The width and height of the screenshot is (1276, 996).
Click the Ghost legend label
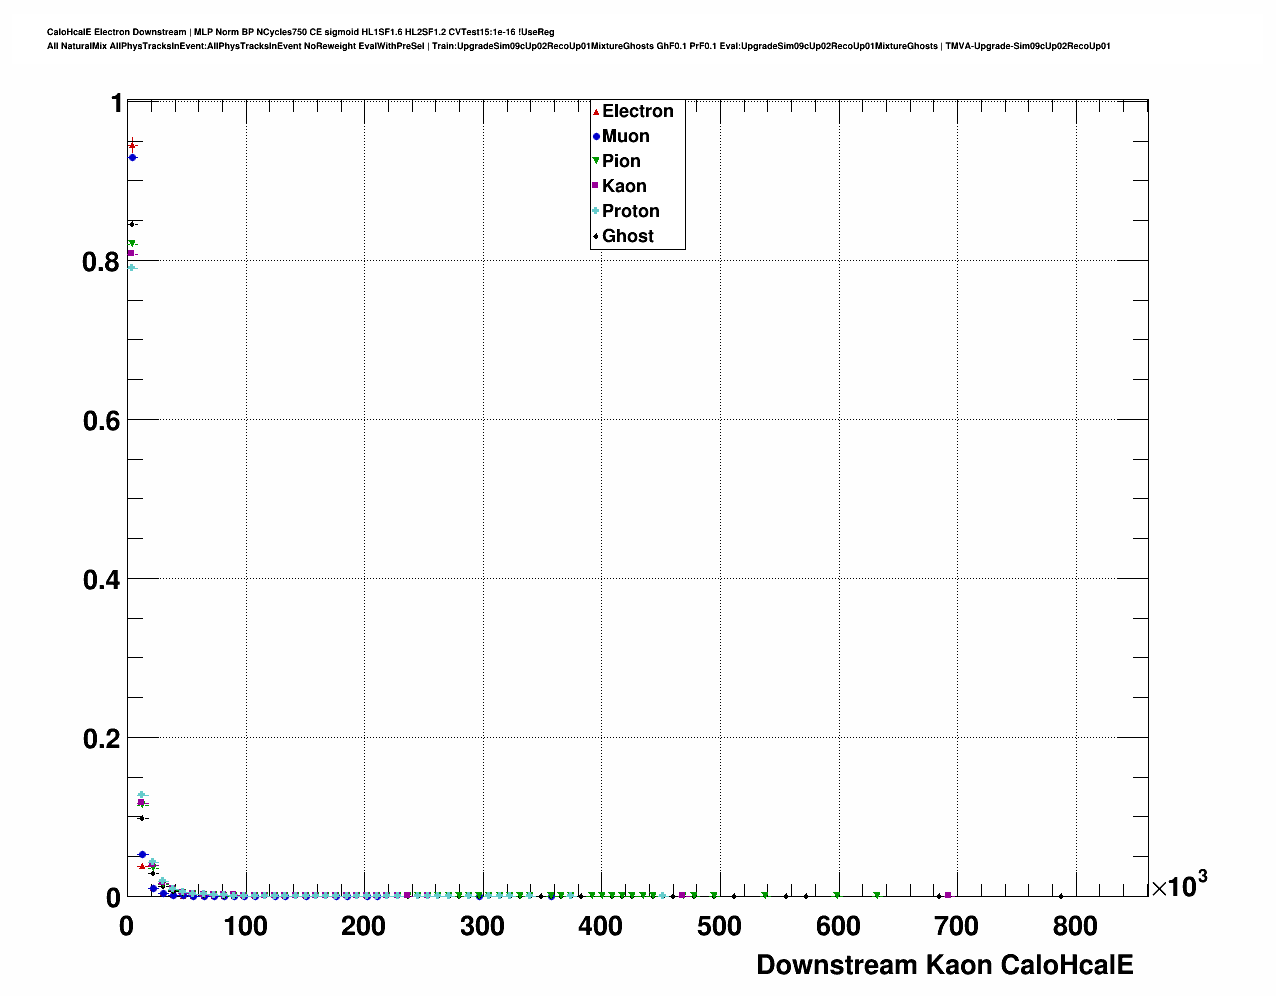point(627,236)
